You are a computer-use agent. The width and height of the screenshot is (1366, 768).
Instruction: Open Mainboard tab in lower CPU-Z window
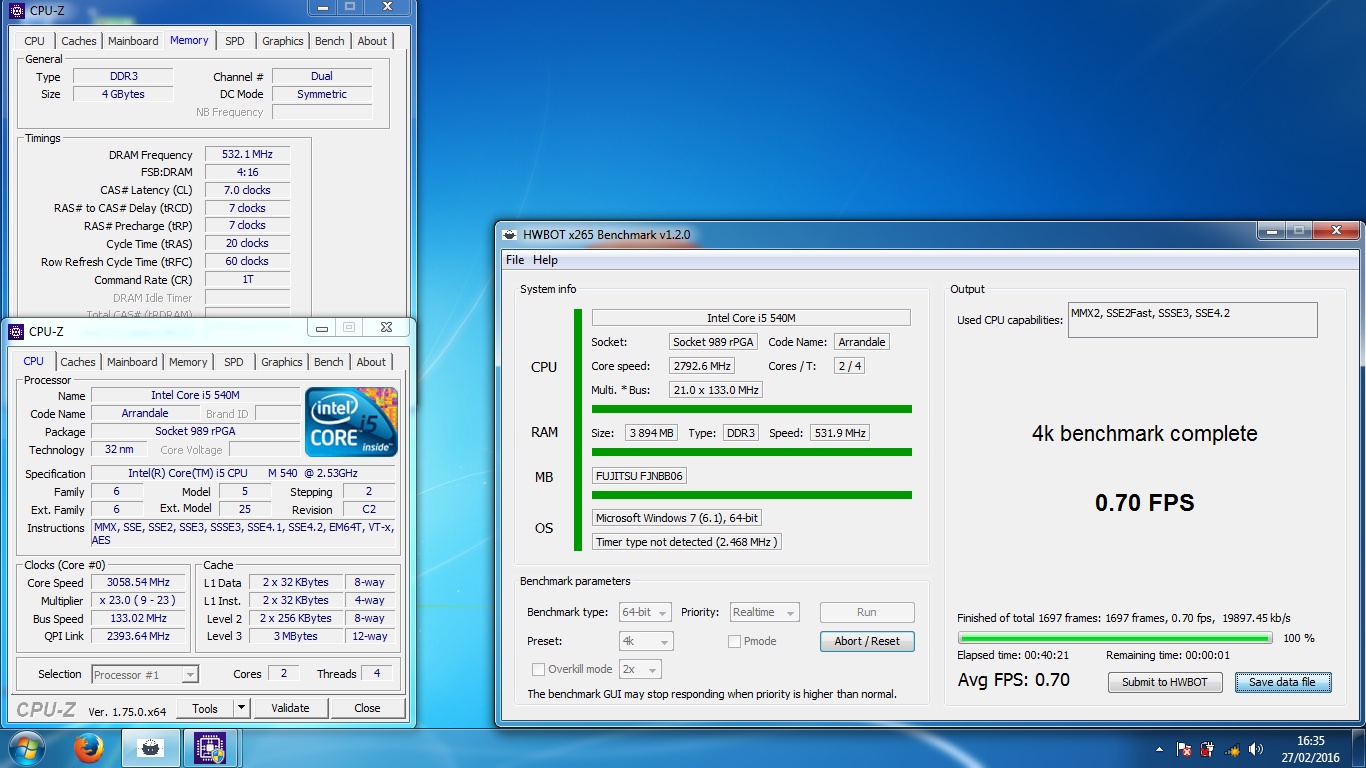[x=132, y=362]
